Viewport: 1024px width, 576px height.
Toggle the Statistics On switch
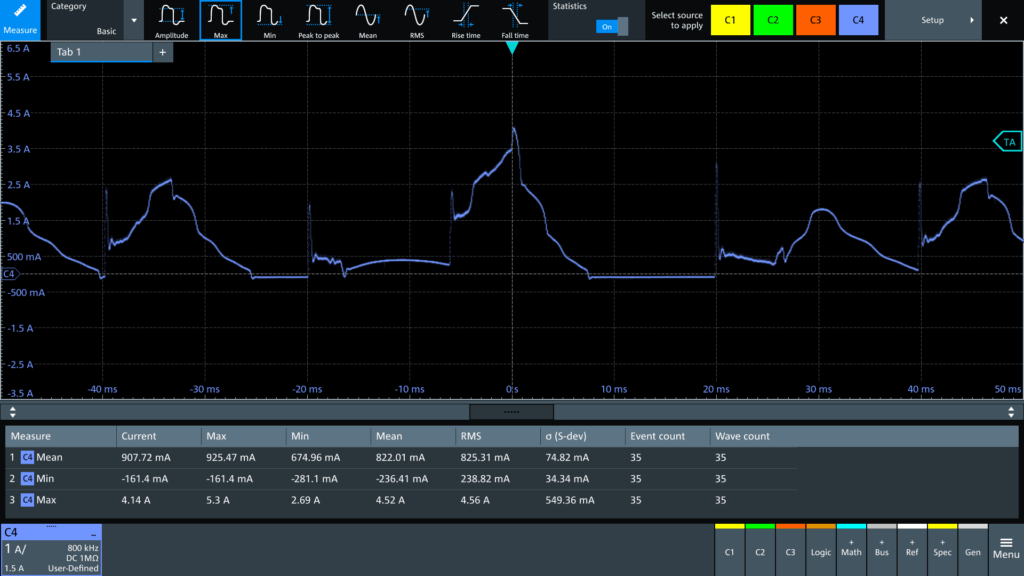[611, 27]
